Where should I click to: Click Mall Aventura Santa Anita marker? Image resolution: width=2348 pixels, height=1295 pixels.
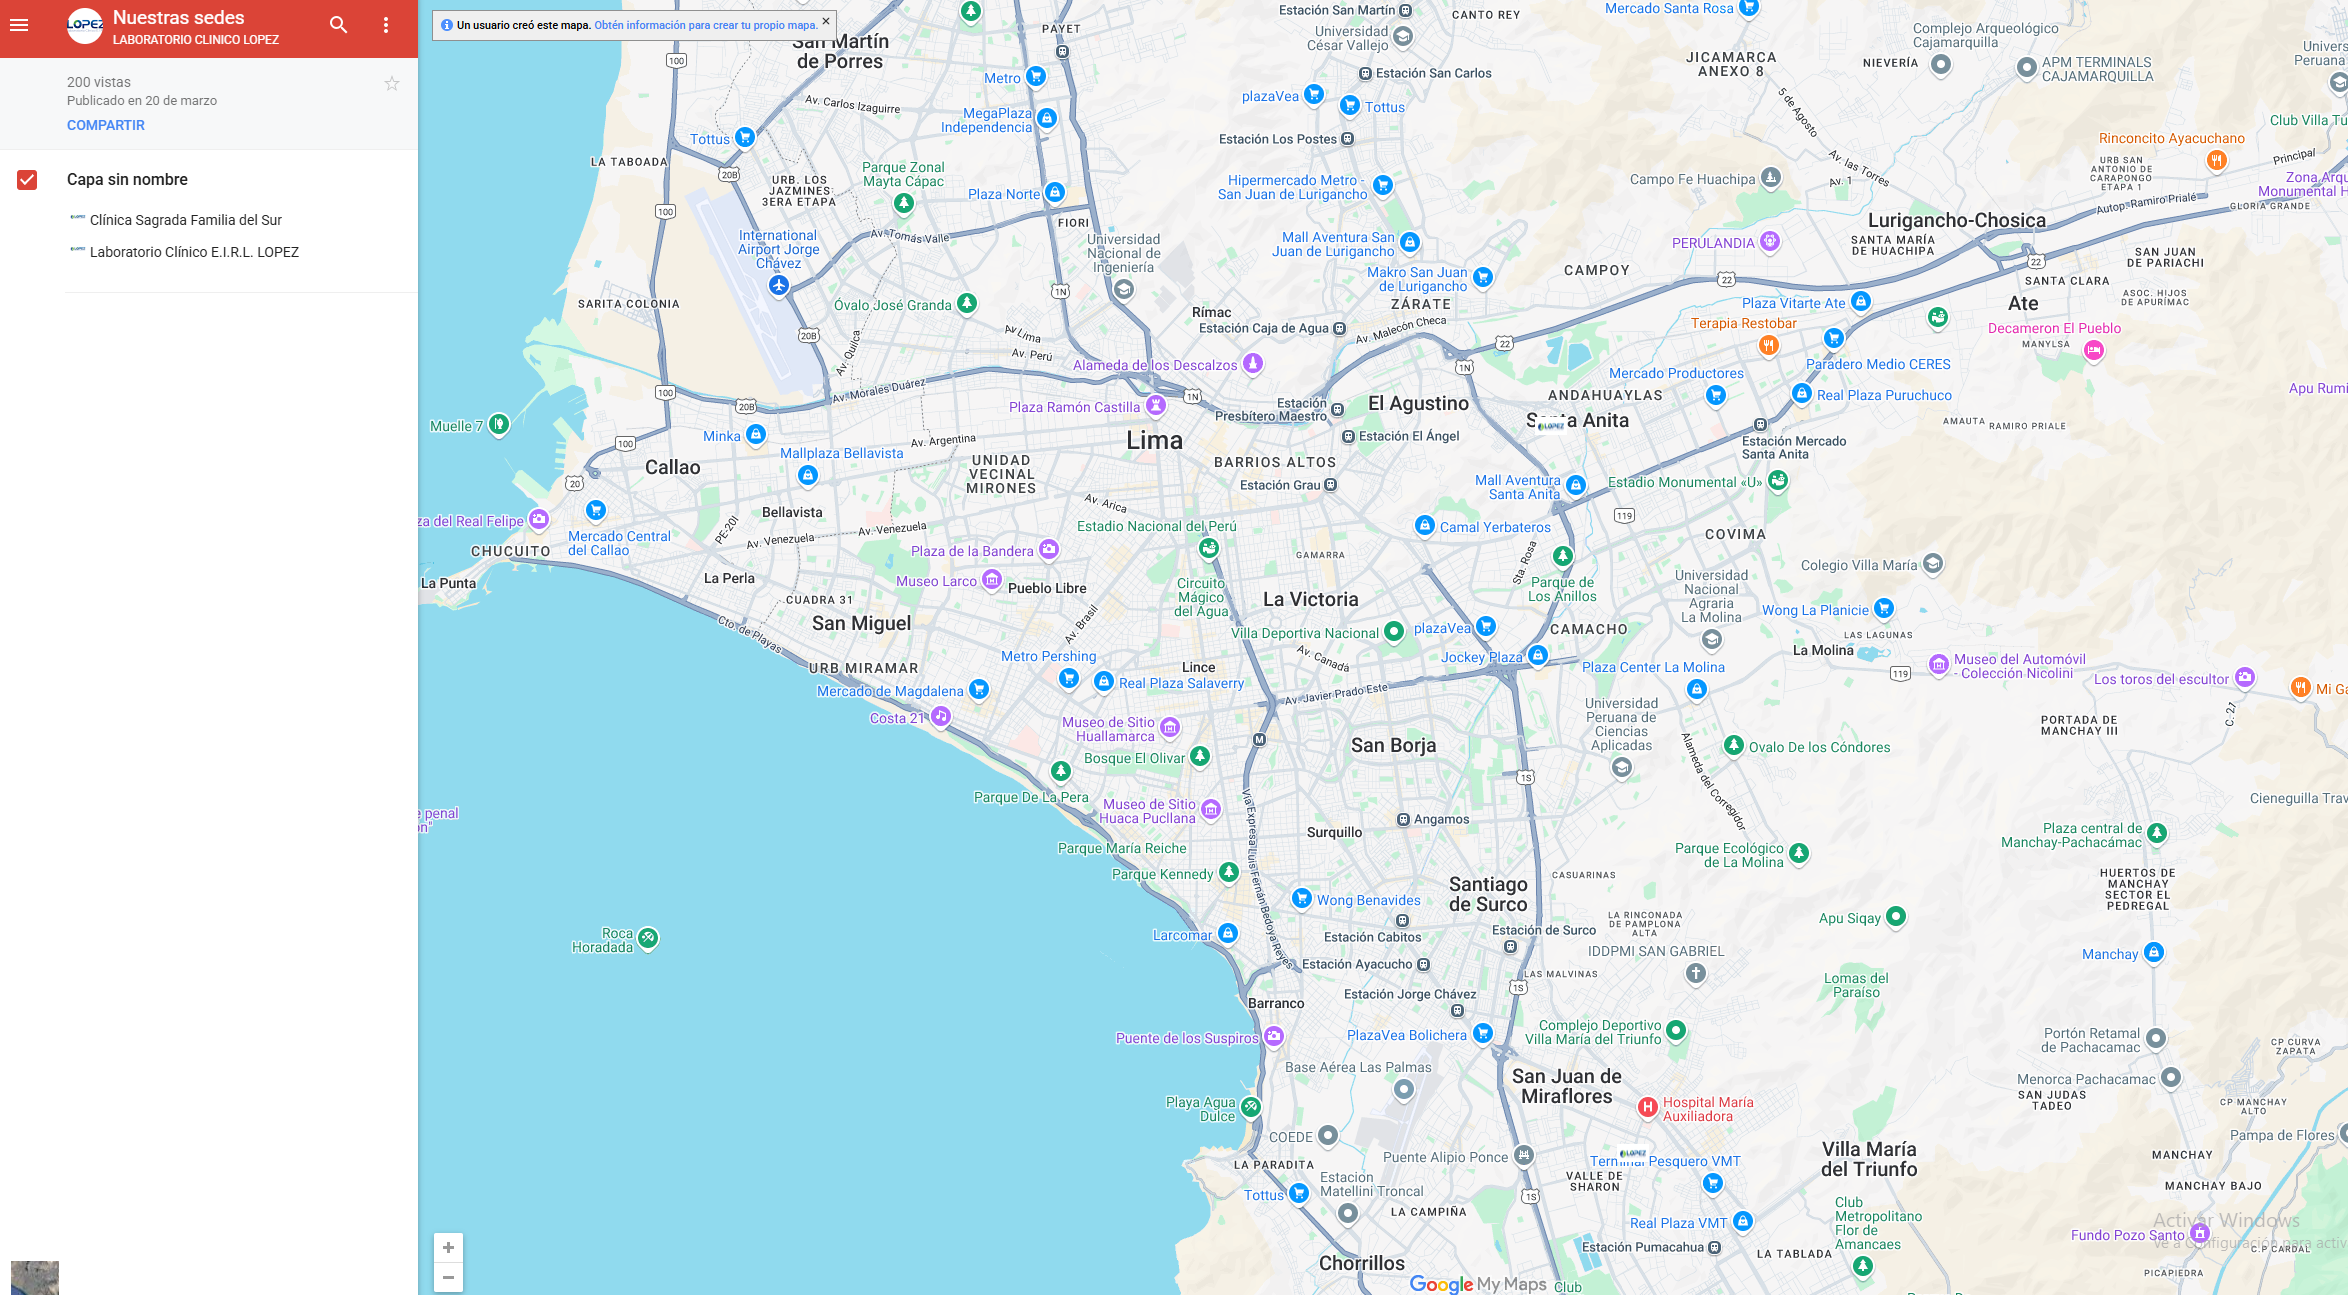(1576, 485)
